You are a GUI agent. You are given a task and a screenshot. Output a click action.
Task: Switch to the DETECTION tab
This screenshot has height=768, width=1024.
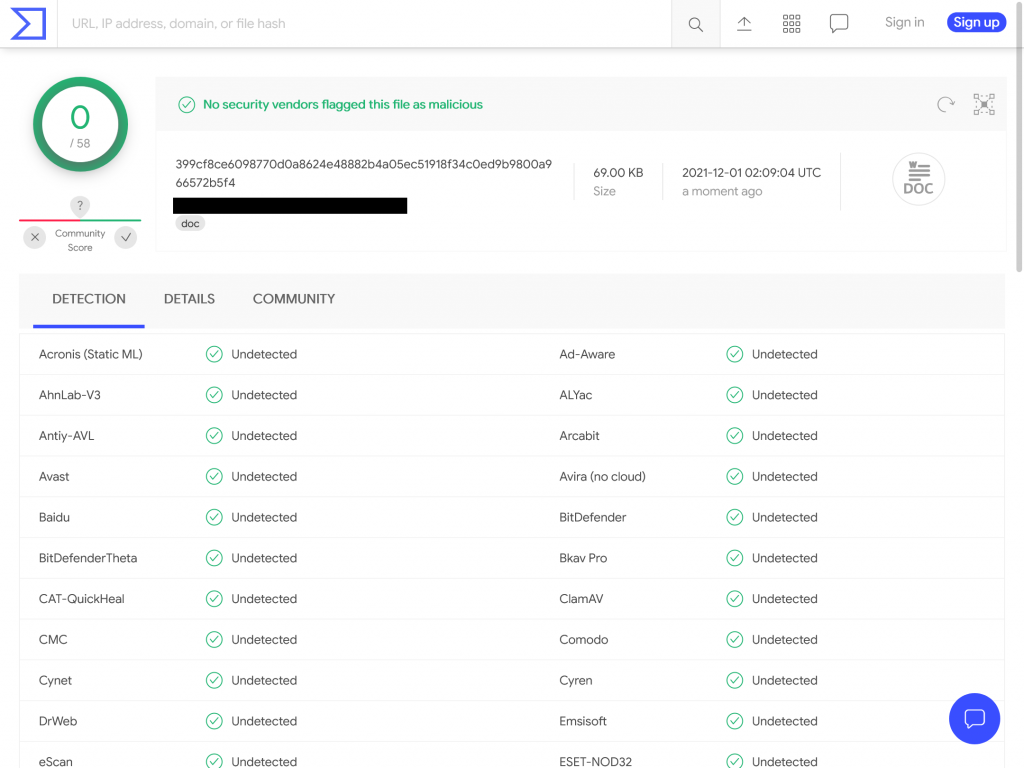tap(89, 299)
